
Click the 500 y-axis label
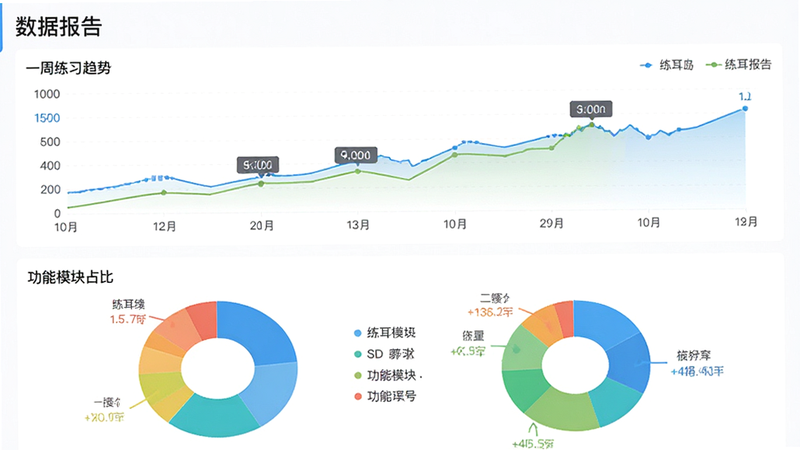coord(50,142)
